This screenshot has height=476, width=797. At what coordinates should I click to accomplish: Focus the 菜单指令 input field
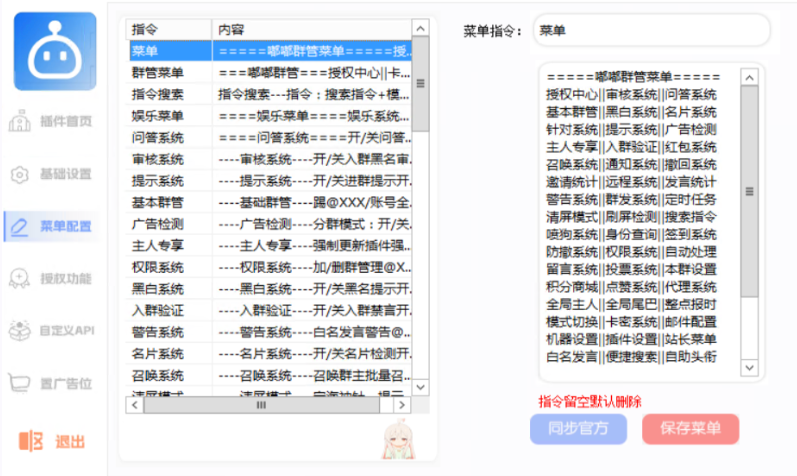652,31
